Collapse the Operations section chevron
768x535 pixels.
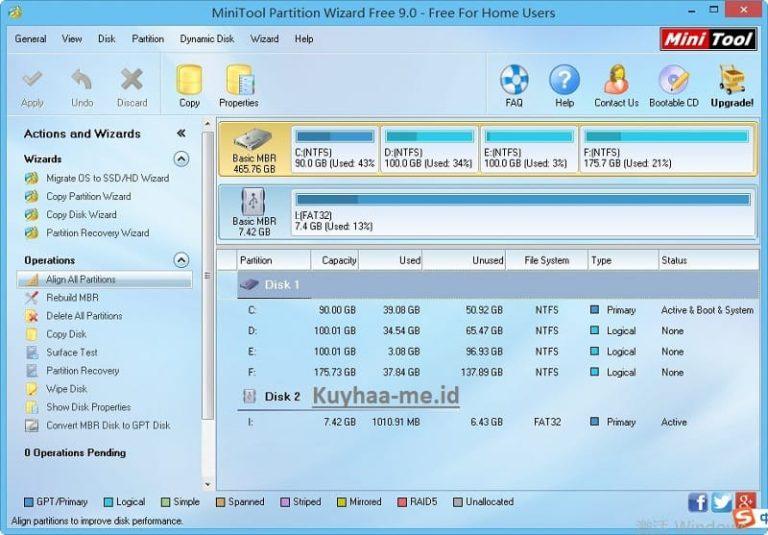tap(181, 260)
